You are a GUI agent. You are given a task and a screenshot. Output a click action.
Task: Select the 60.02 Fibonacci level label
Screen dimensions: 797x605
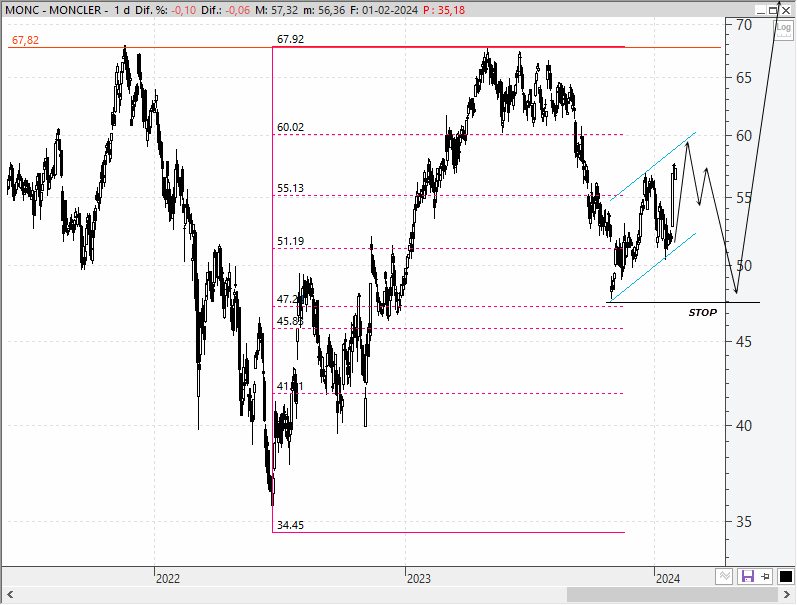tap(290, 127)
